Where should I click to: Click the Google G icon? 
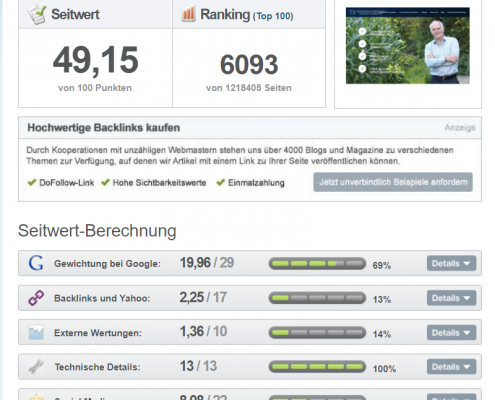tap(36, 263)
